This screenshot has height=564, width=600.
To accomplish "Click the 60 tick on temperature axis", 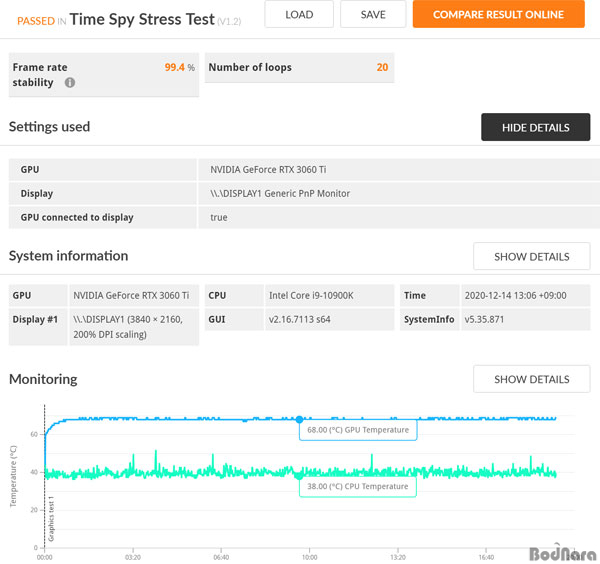I will pyautogui.click(x=34, y=434).
